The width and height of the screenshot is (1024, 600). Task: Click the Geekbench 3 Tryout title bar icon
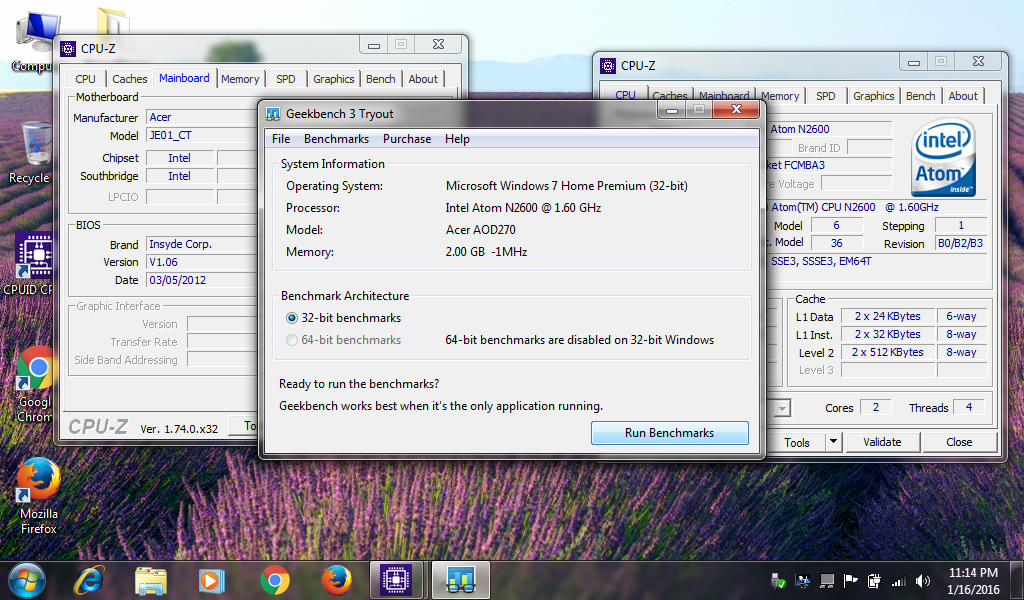pyautogui.click(x=273, y=114)
